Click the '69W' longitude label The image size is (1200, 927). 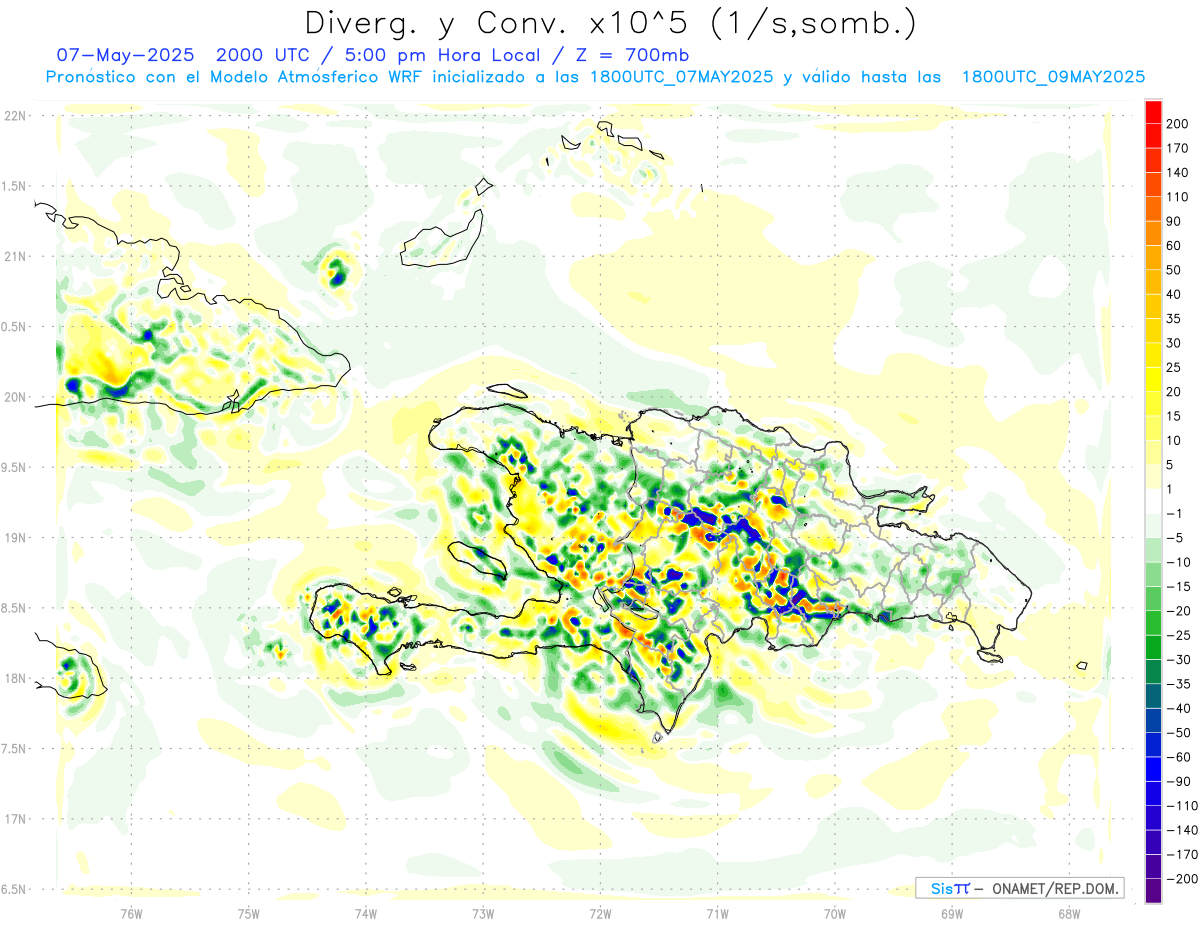tap(952, 913)
